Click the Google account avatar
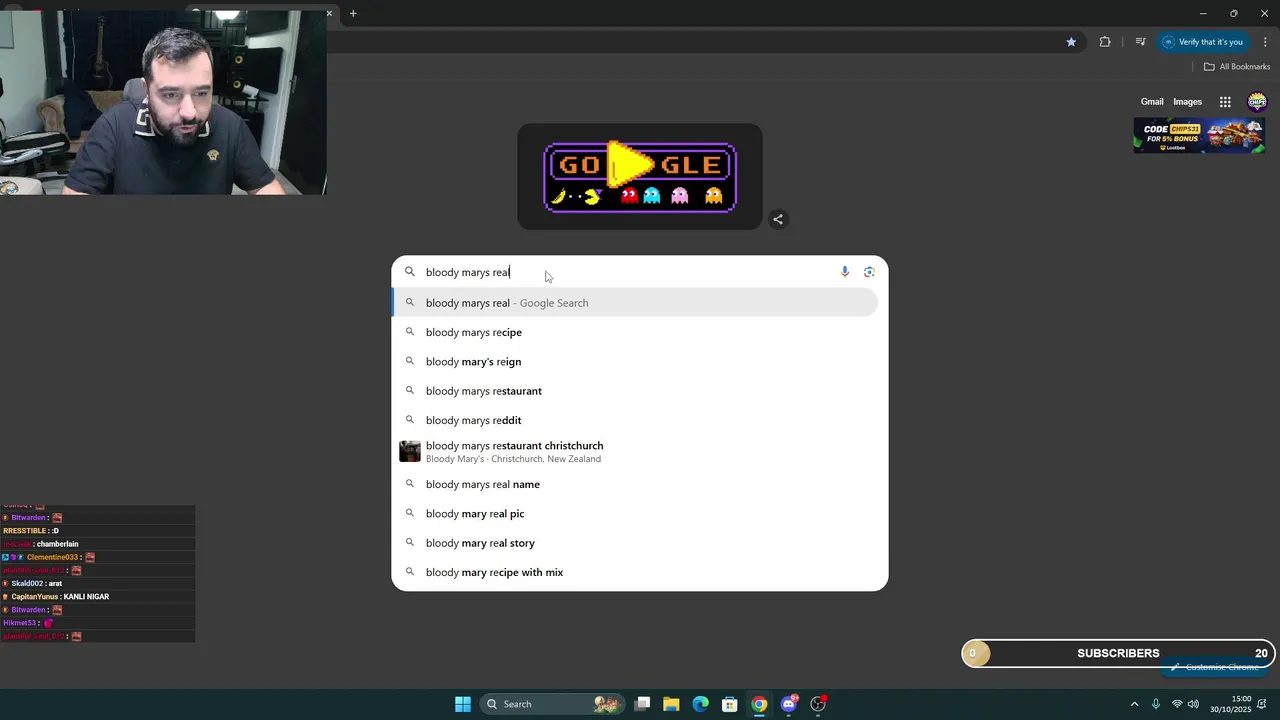 pyautogui.click(x=1257, y=102)
